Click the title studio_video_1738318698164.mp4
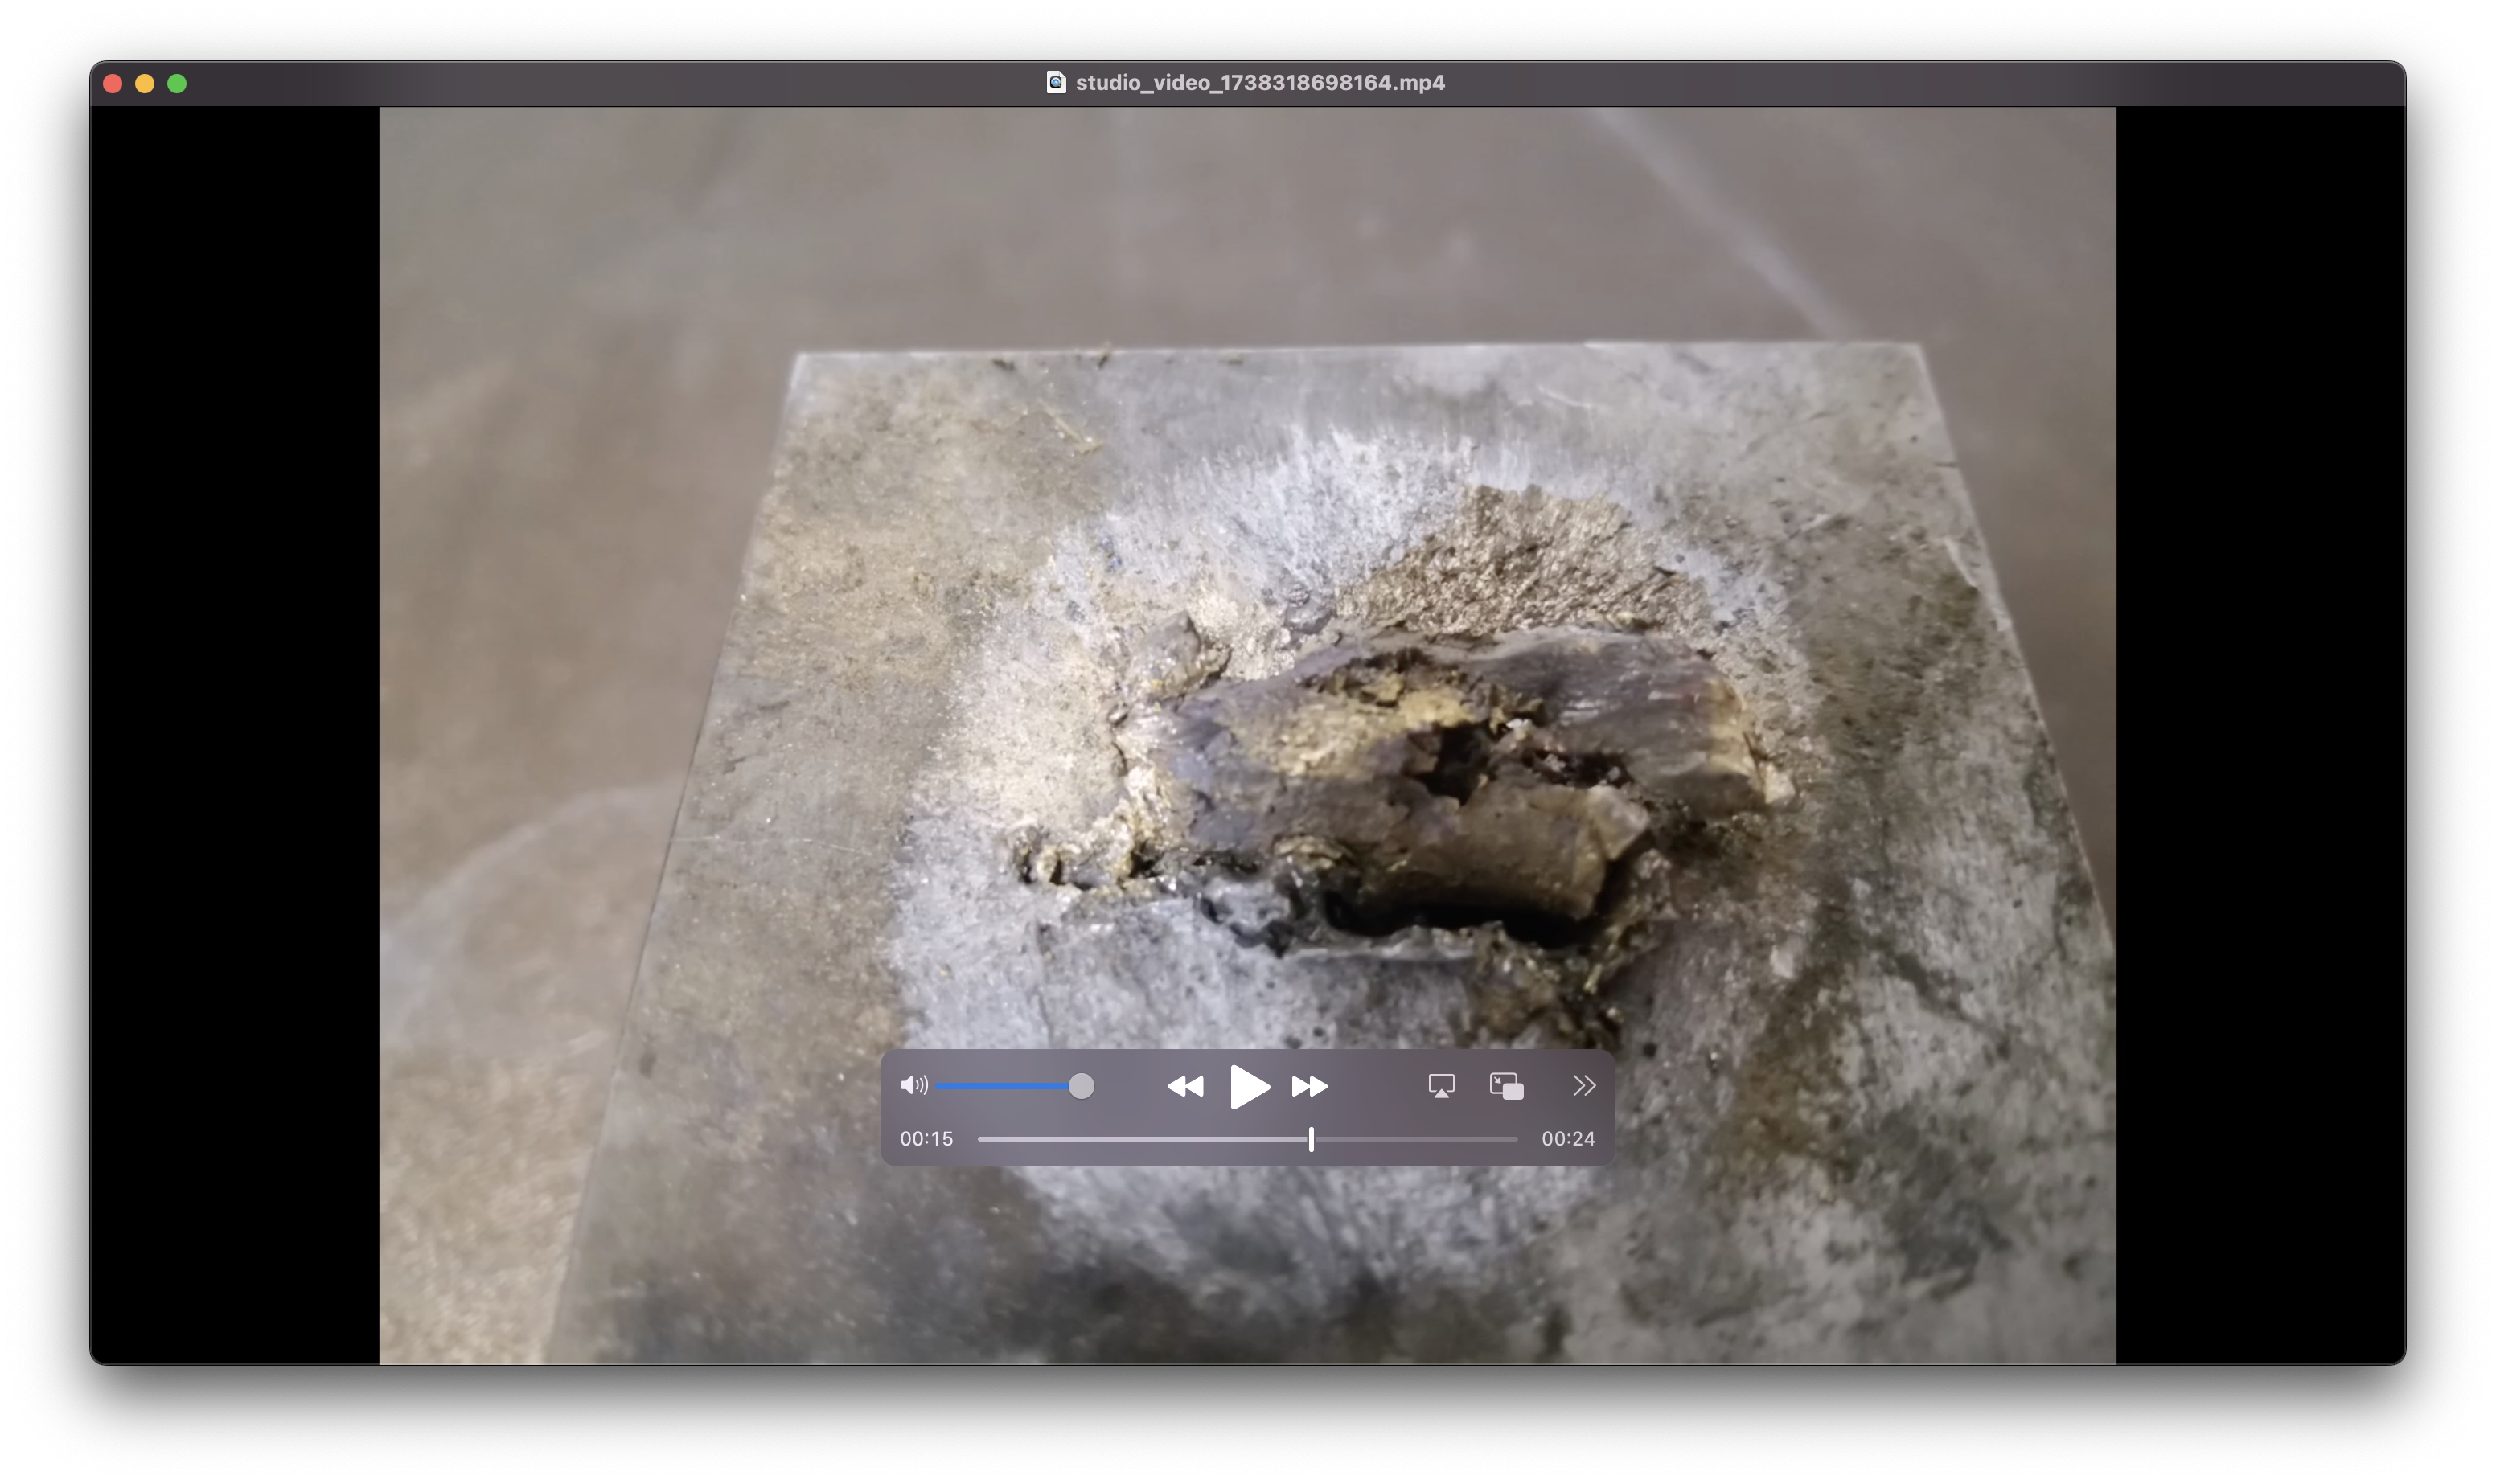The image size is (2496, 1484). click(1260, 82)
